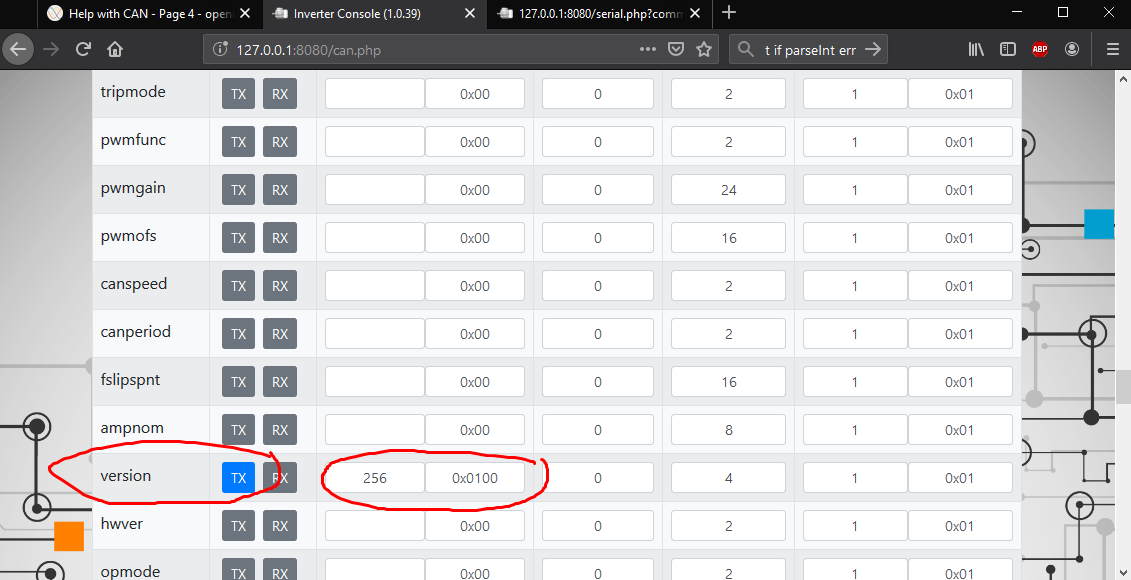The image size is (1131, 580).
Task: Click ampnom field showing 8
Action: 729,430
